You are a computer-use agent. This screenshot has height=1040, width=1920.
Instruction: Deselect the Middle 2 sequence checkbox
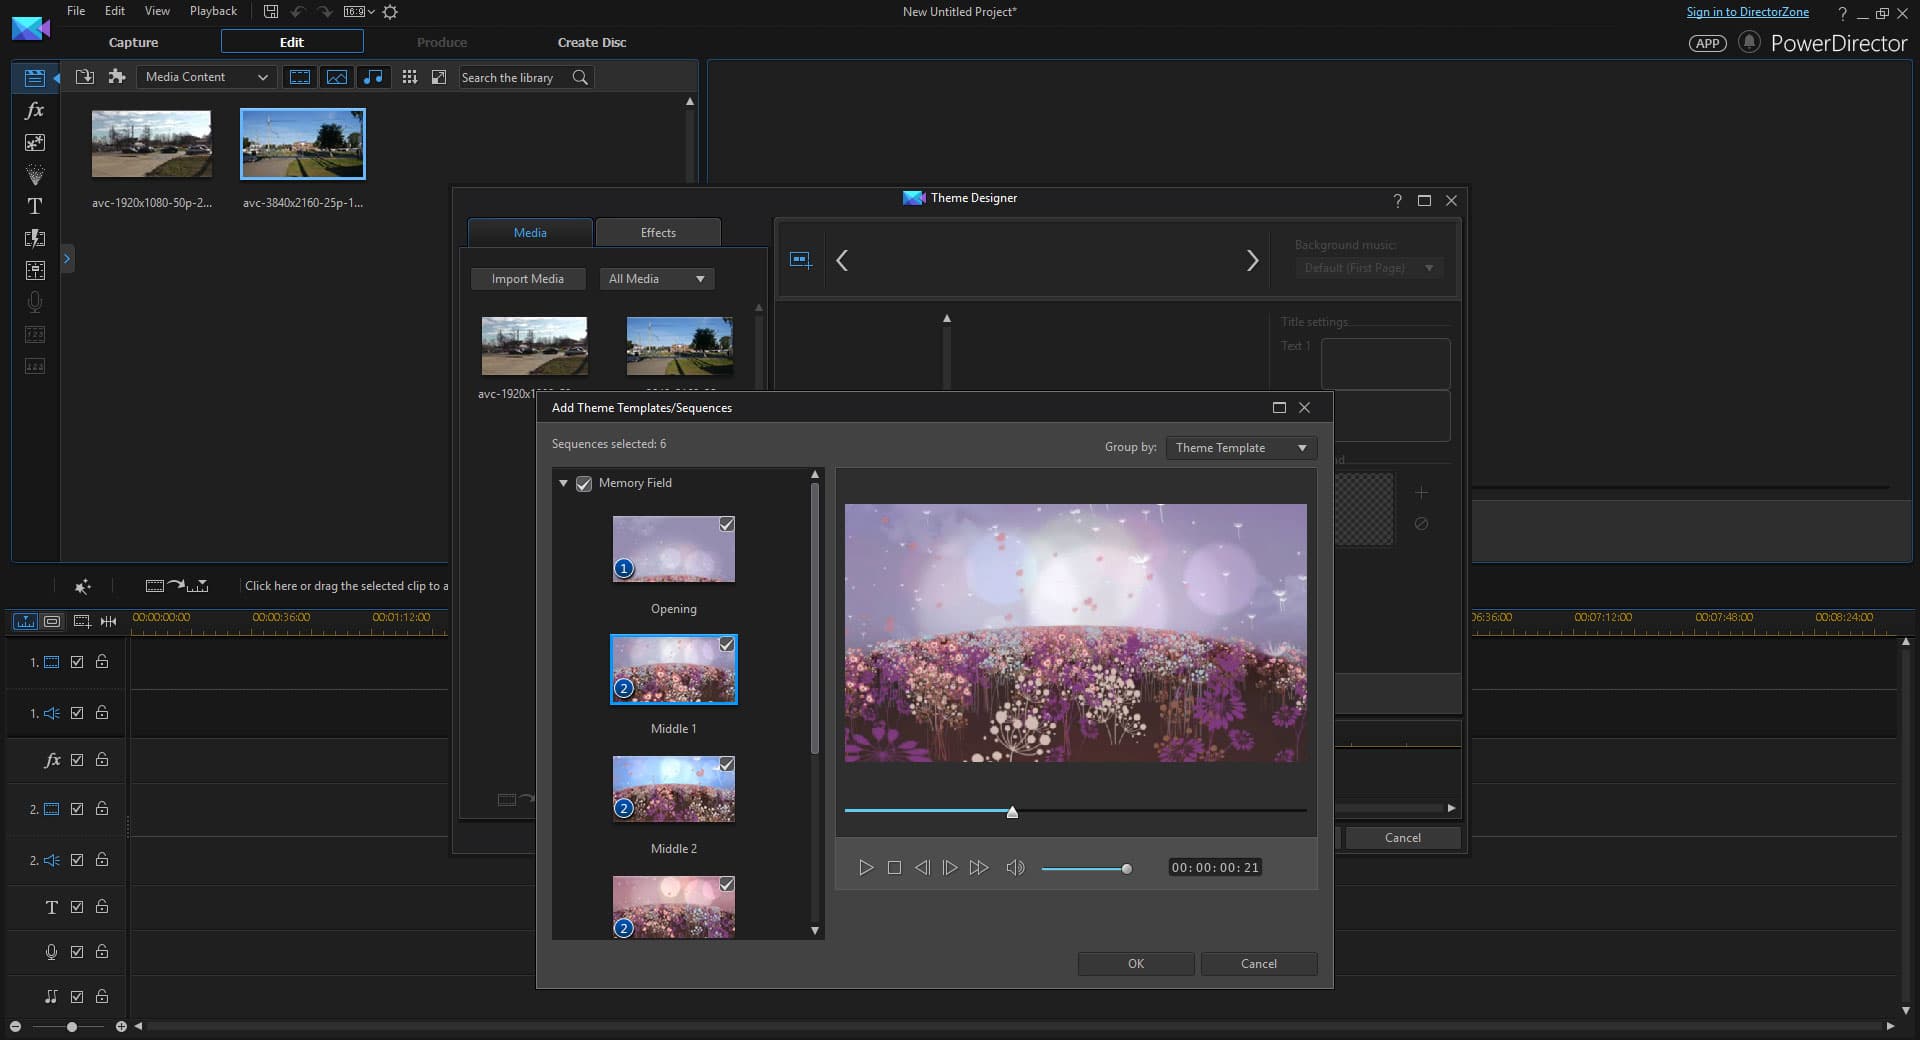(727, 765)
